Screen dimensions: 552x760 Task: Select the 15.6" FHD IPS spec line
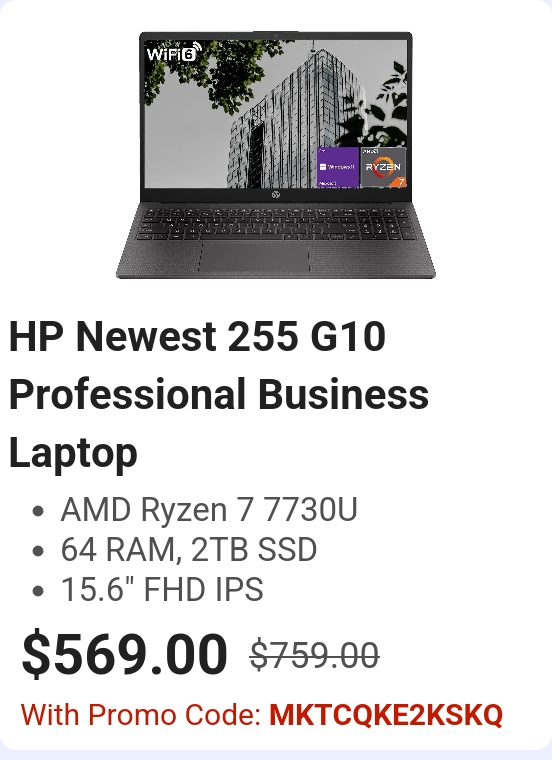click(162, 589)
